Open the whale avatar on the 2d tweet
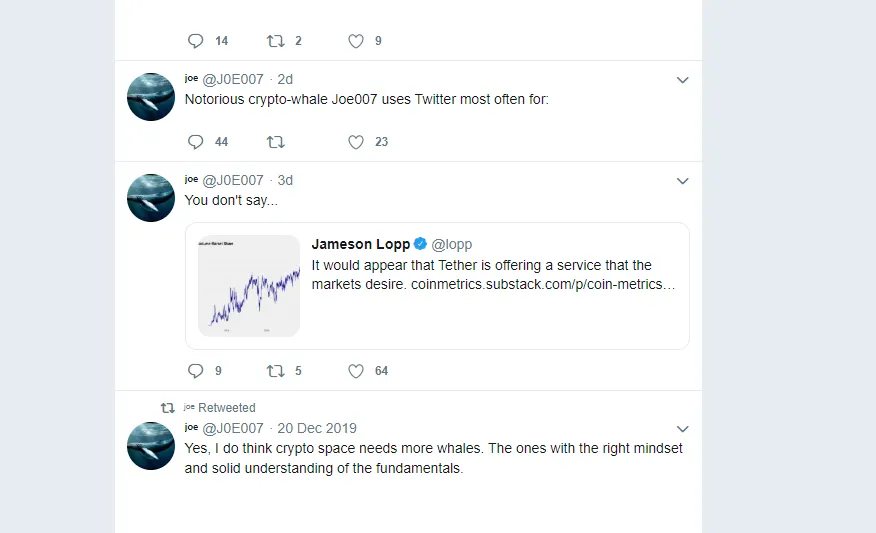Viewport: 876px width, 533px height. coord(151,97)
